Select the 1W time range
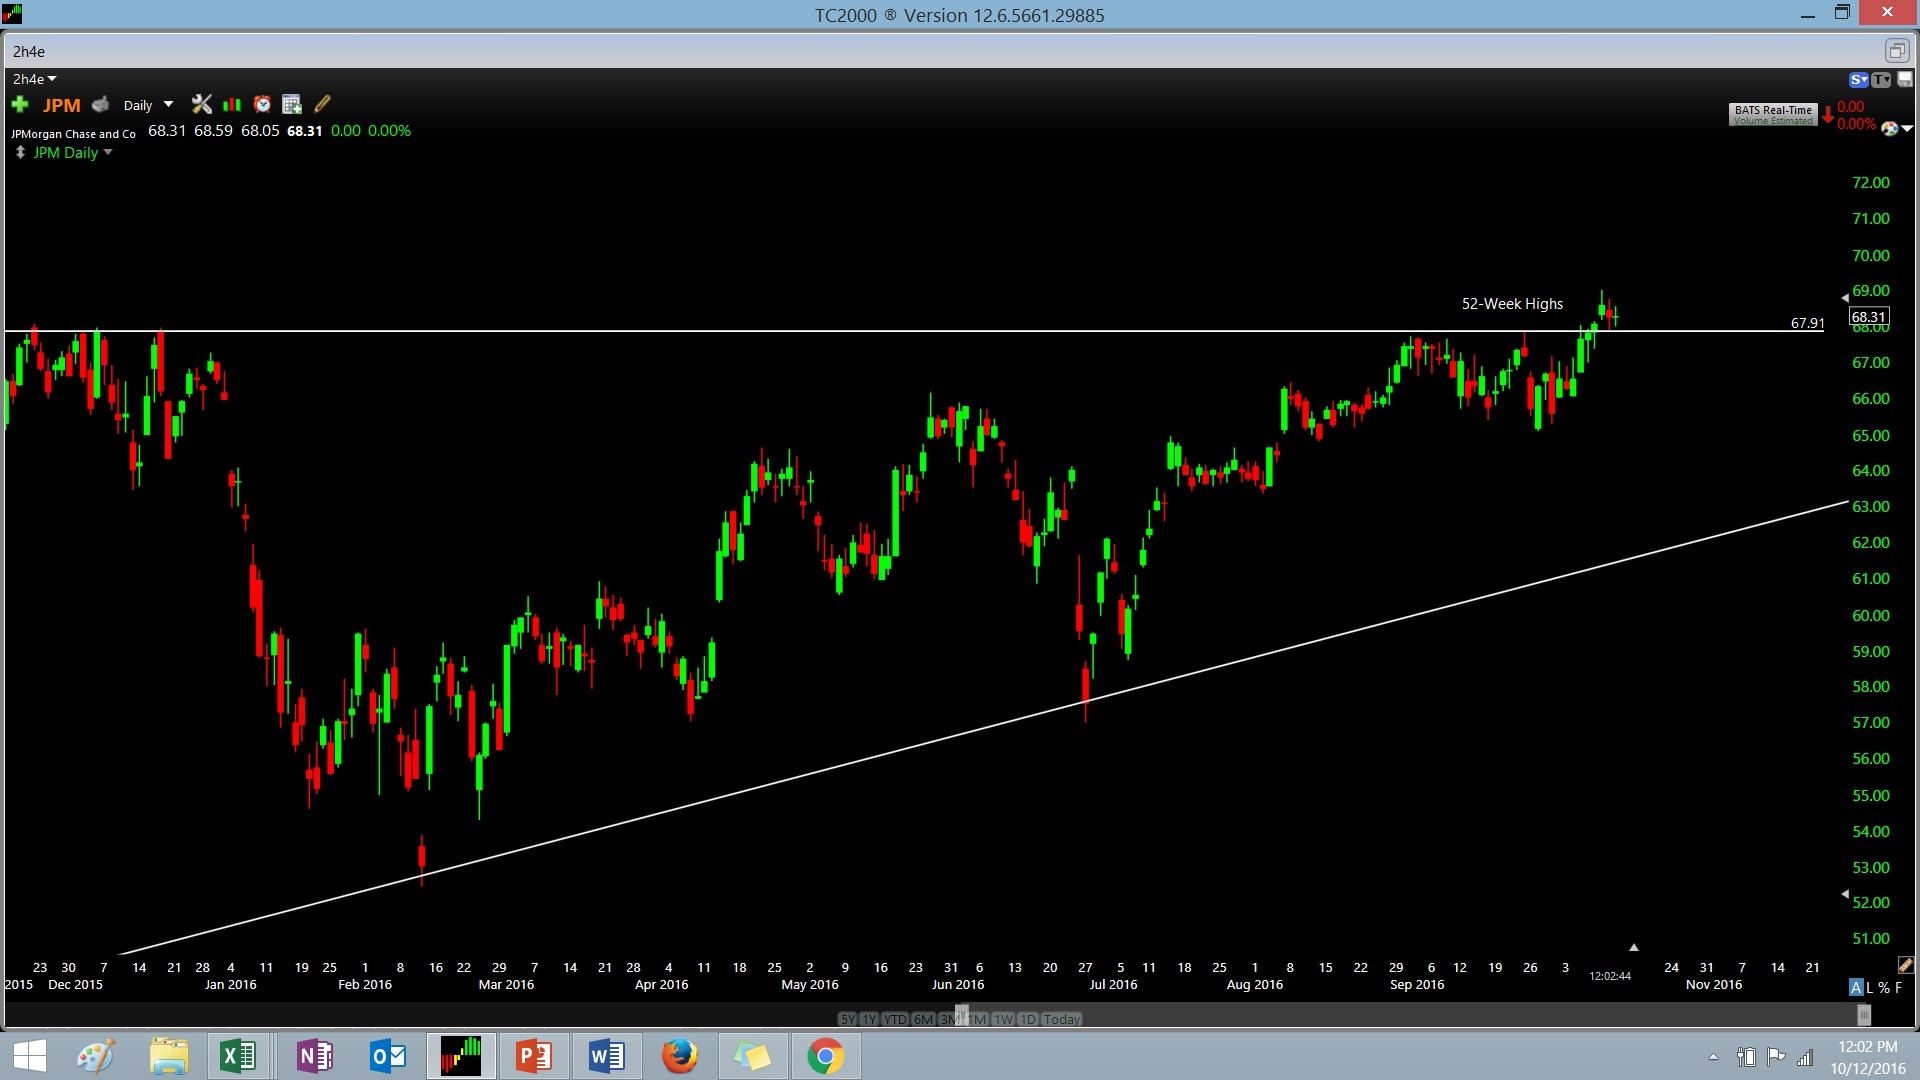 coord(1003,1019)
